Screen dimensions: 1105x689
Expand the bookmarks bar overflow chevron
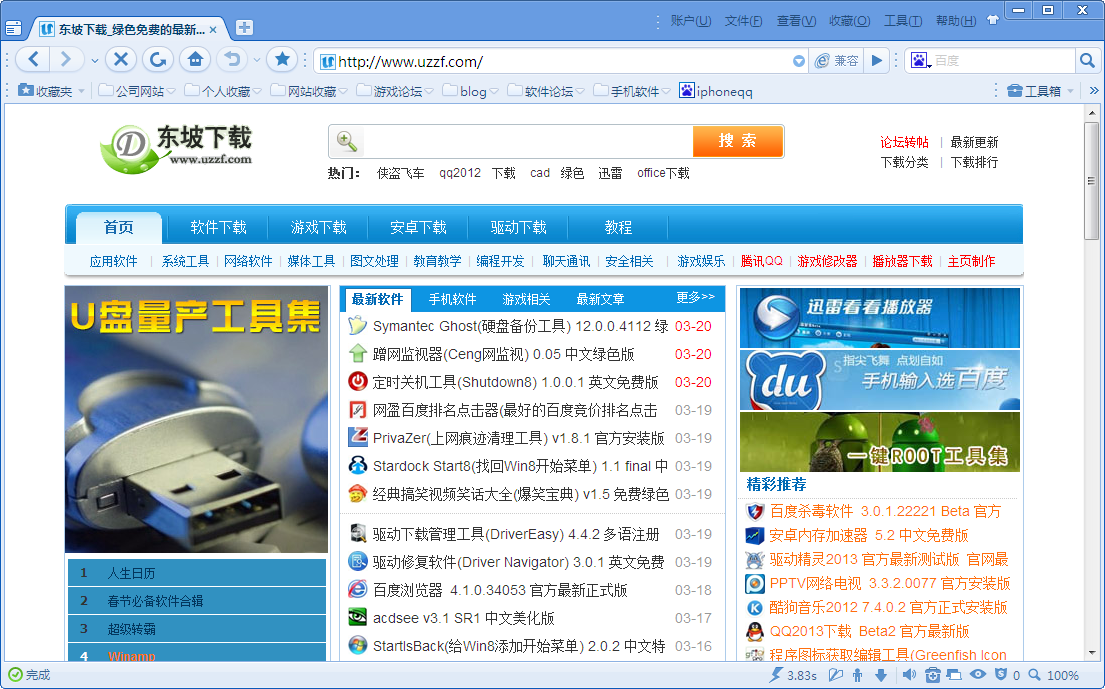(1093, 91)
